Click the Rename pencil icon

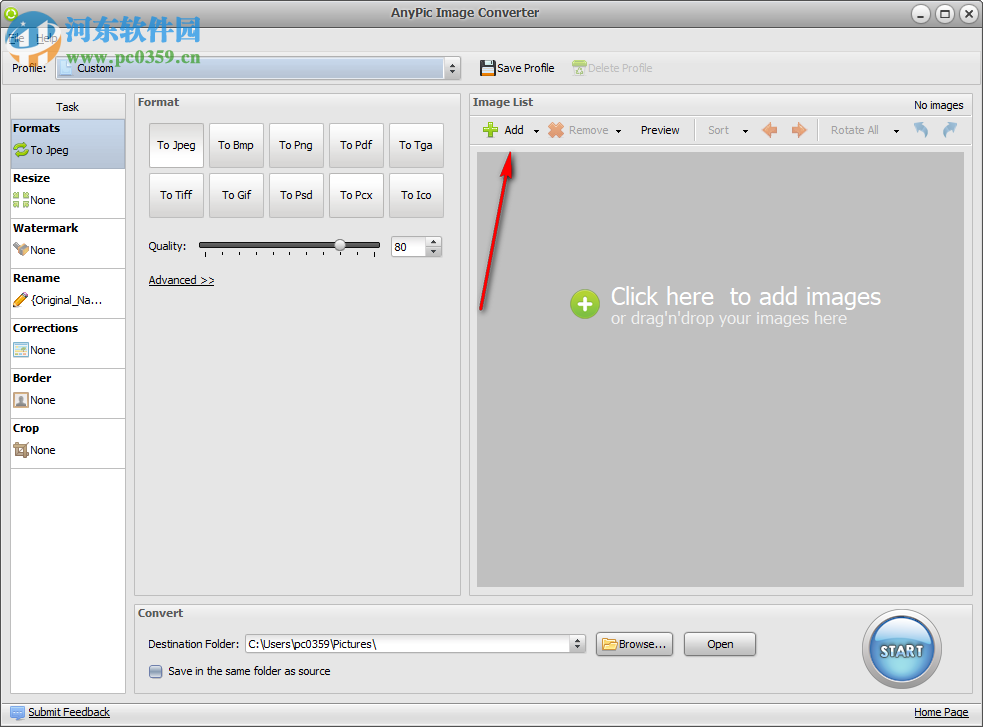coord(20,300)
